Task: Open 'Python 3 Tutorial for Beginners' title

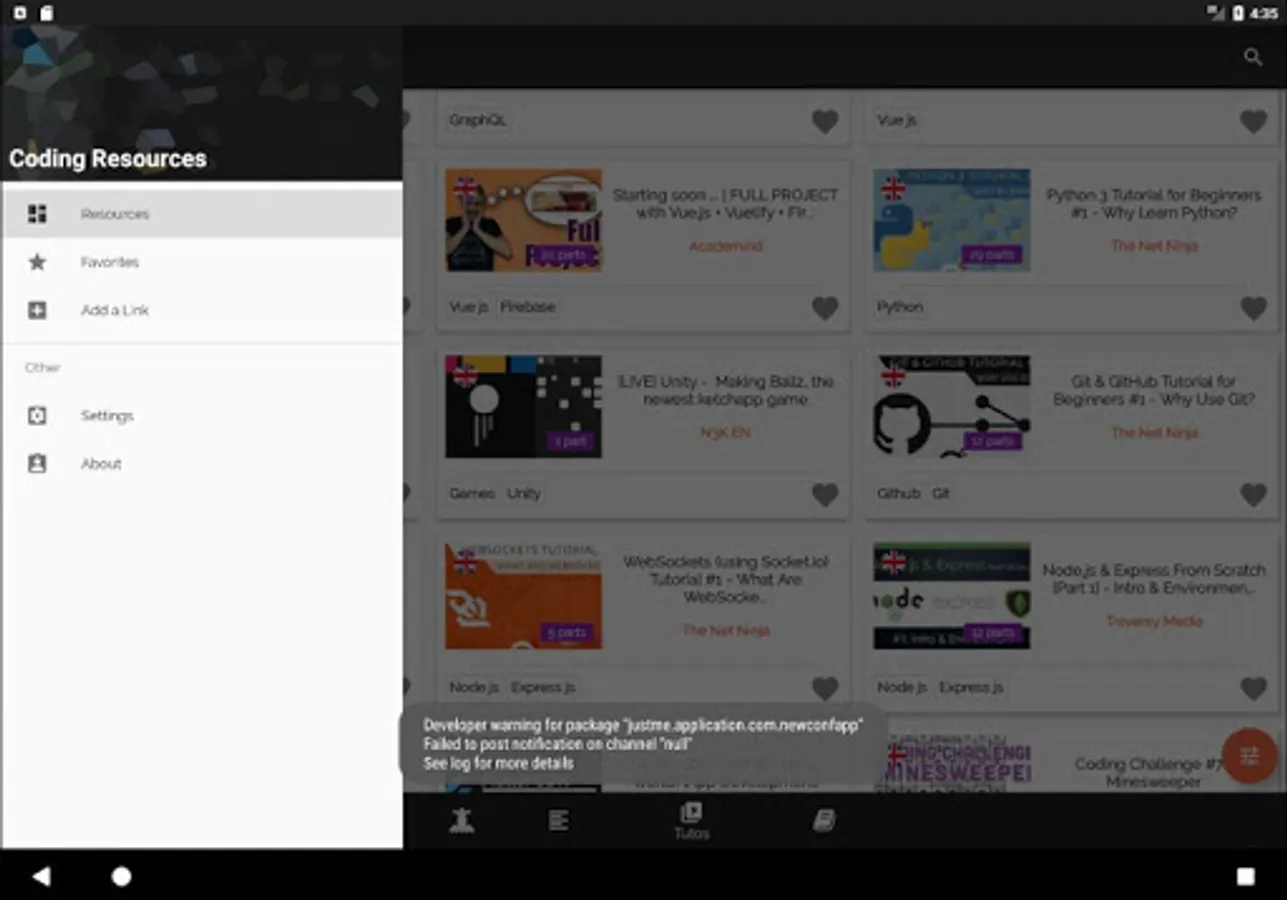Action: point(1154,204)
